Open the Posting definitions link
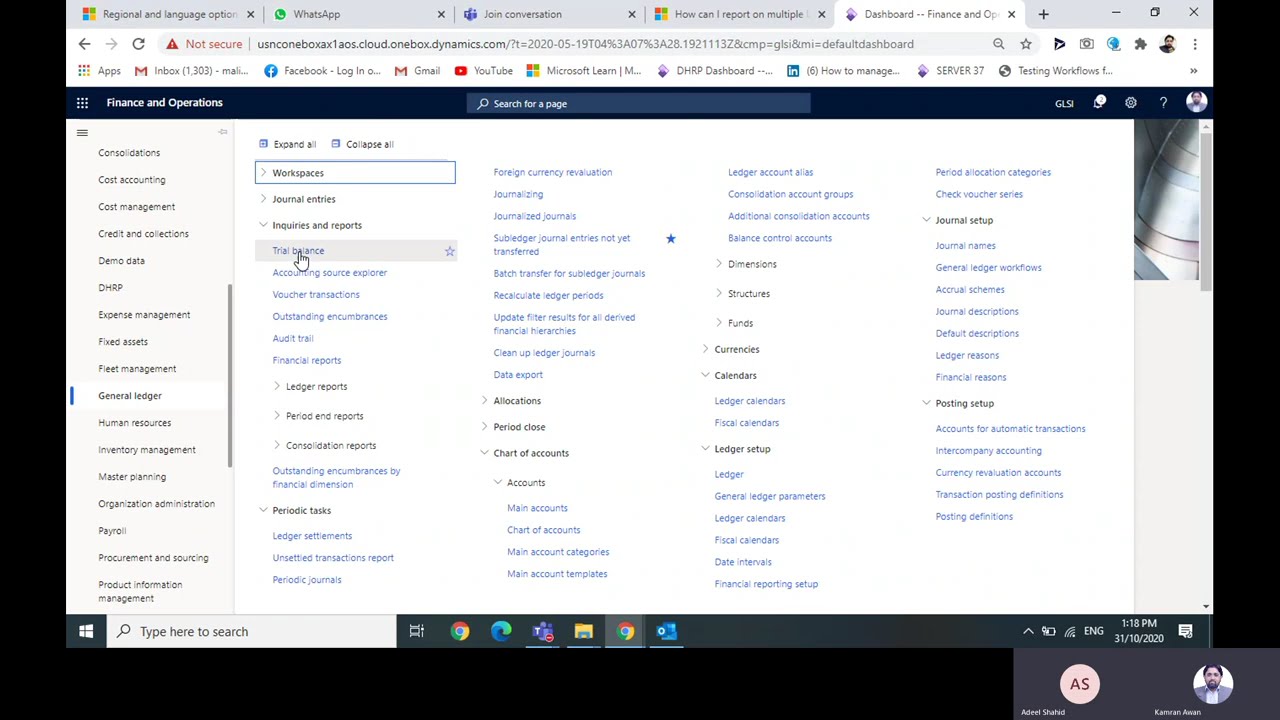The height and width of the screenshot is (720, 1280). tap(974, 517)
